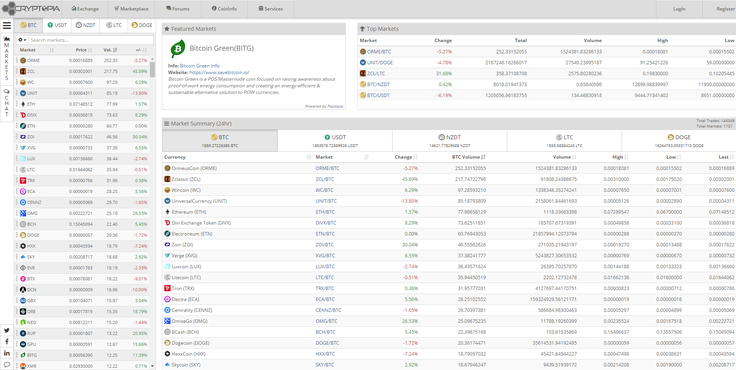Sort the left market list by the +/- column
Image resolution: width=736 pixels, height=370 pixels.
140,50
